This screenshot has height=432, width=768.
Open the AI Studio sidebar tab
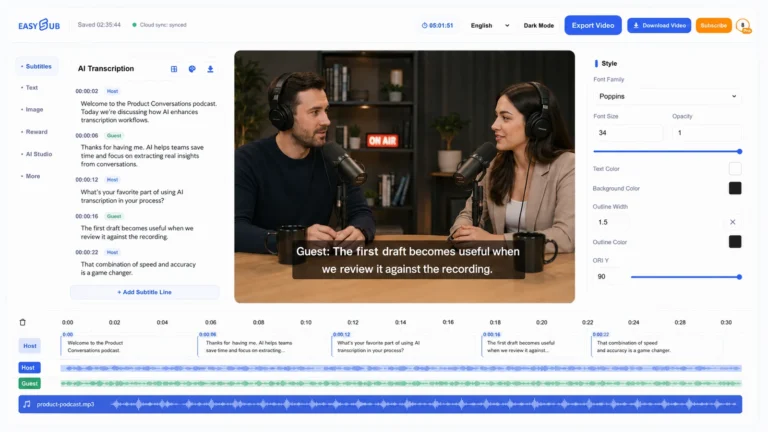click(x=38, y=154)
